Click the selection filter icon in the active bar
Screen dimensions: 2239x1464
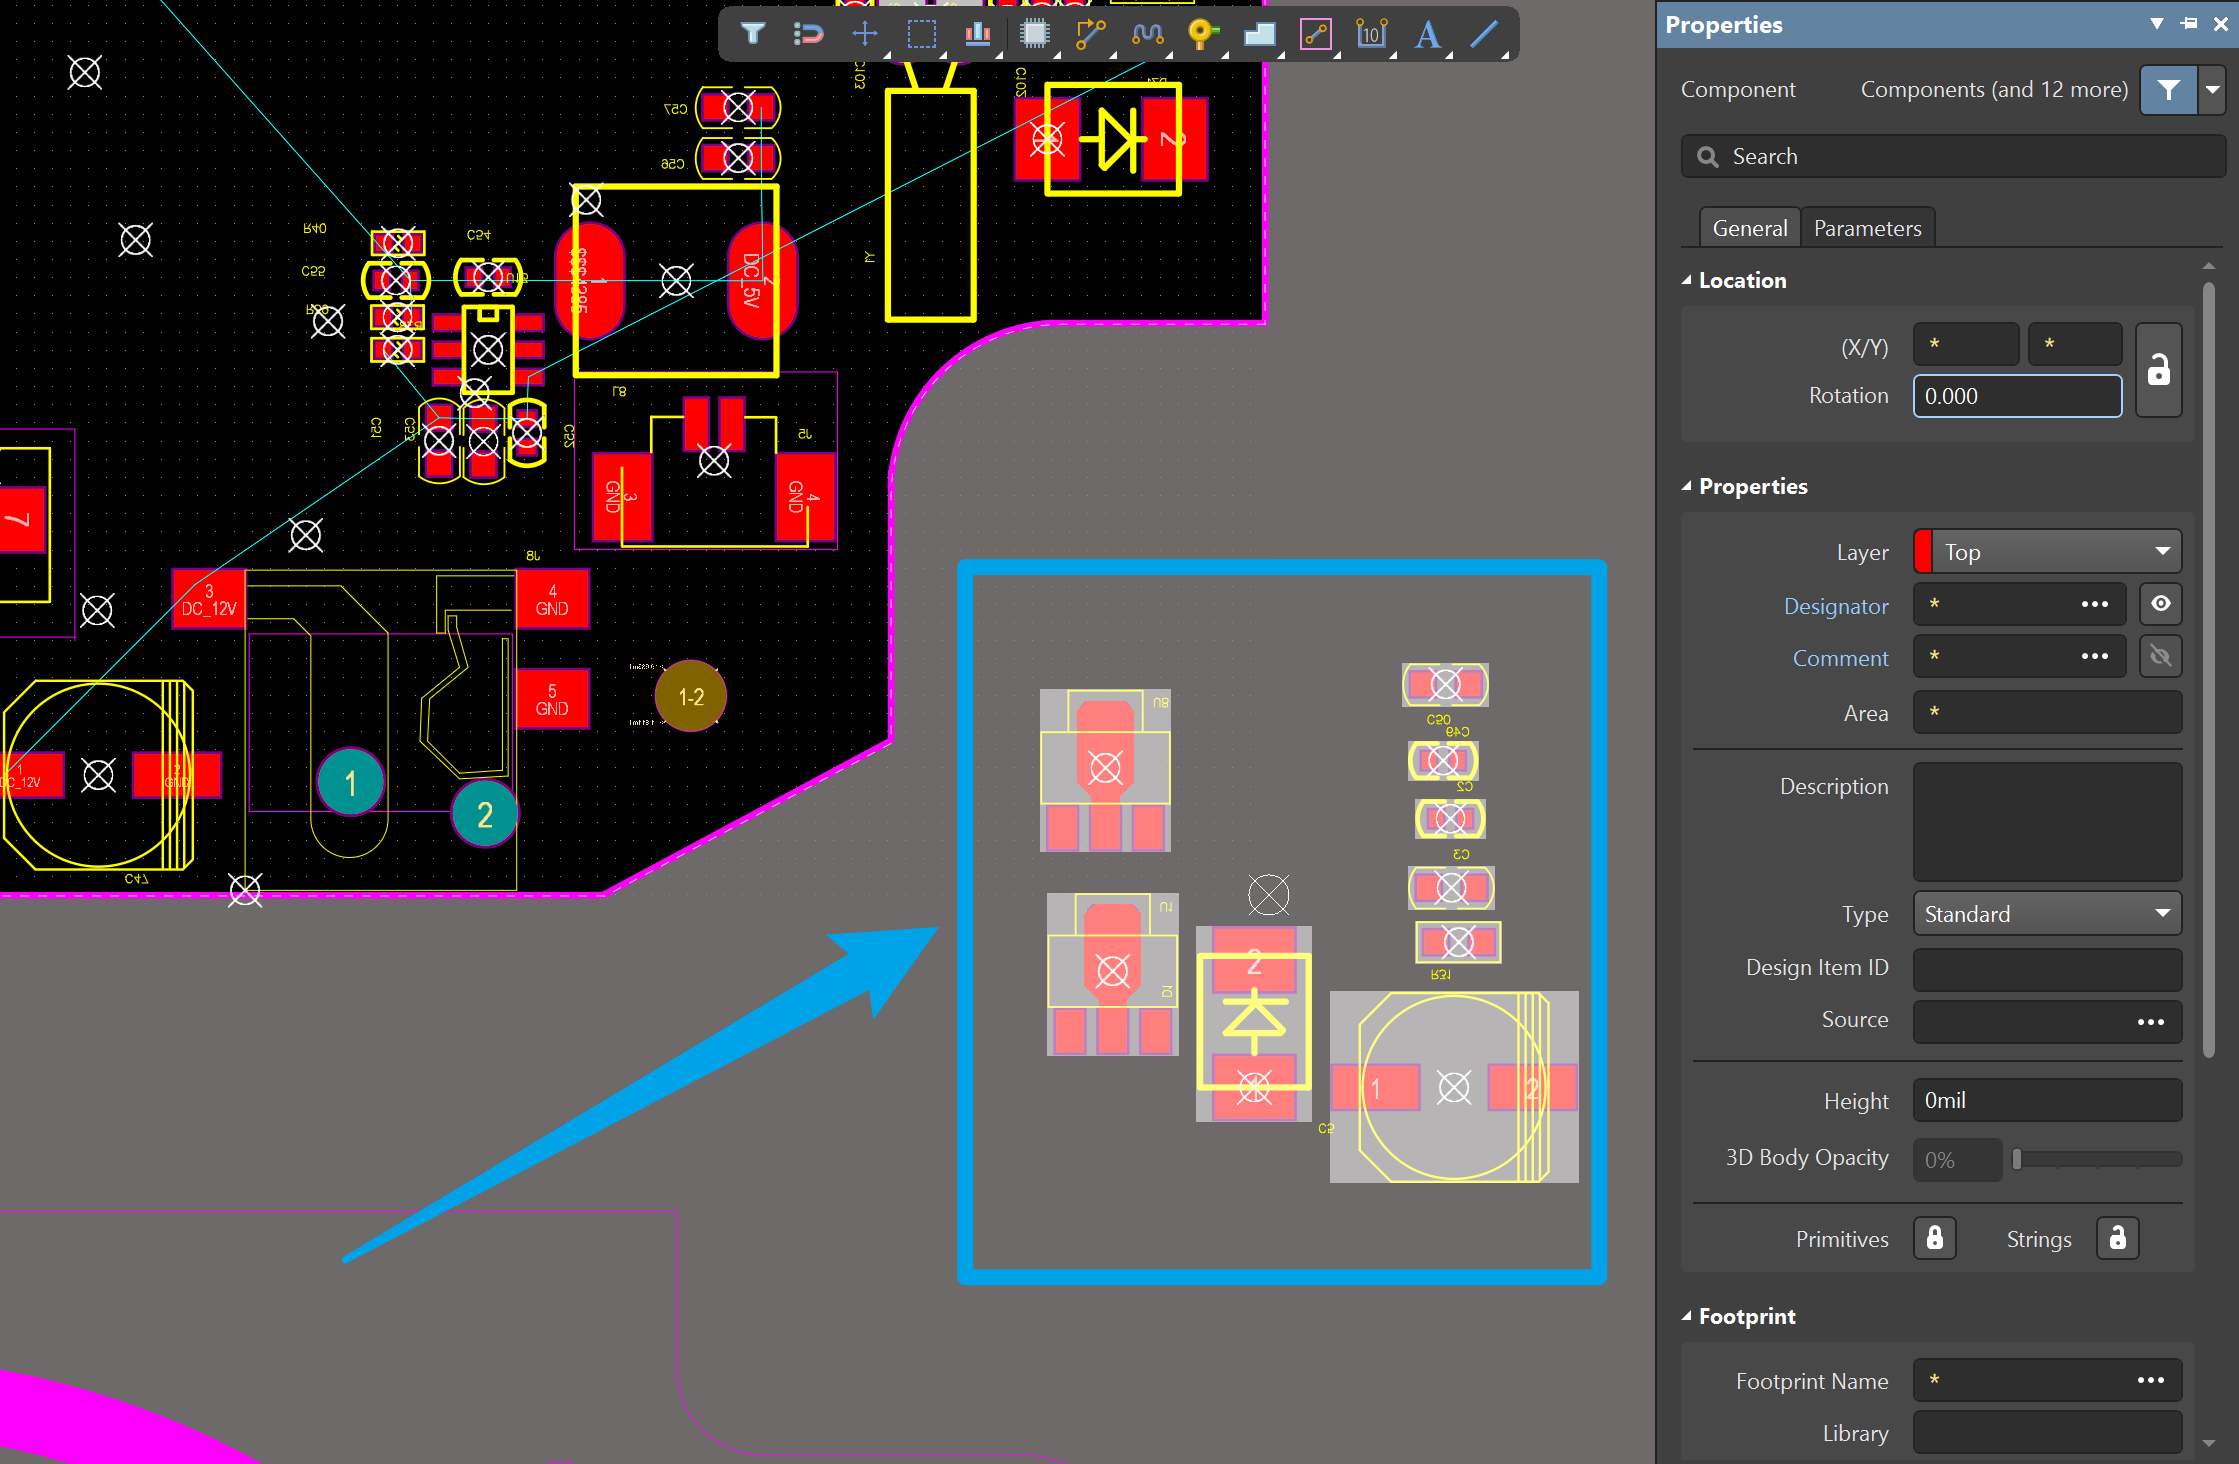click(753, 34)
